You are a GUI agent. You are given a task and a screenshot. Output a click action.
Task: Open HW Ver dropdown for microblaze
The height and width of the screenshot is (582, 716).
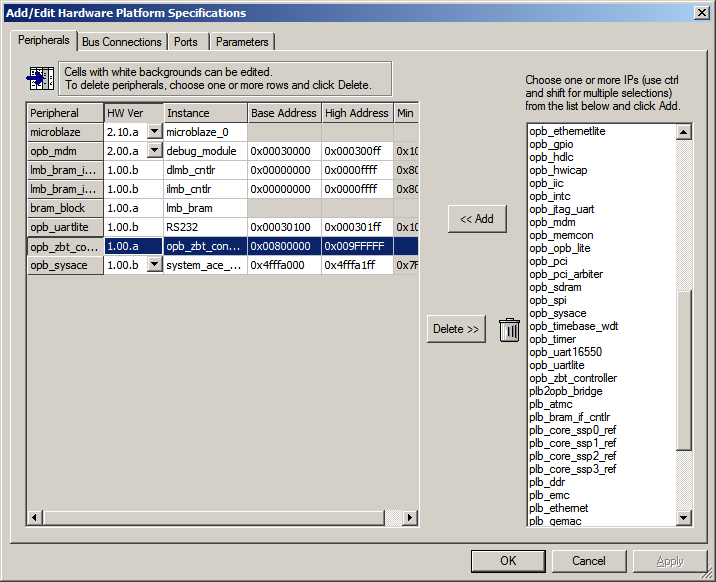(x=154, y=132)
